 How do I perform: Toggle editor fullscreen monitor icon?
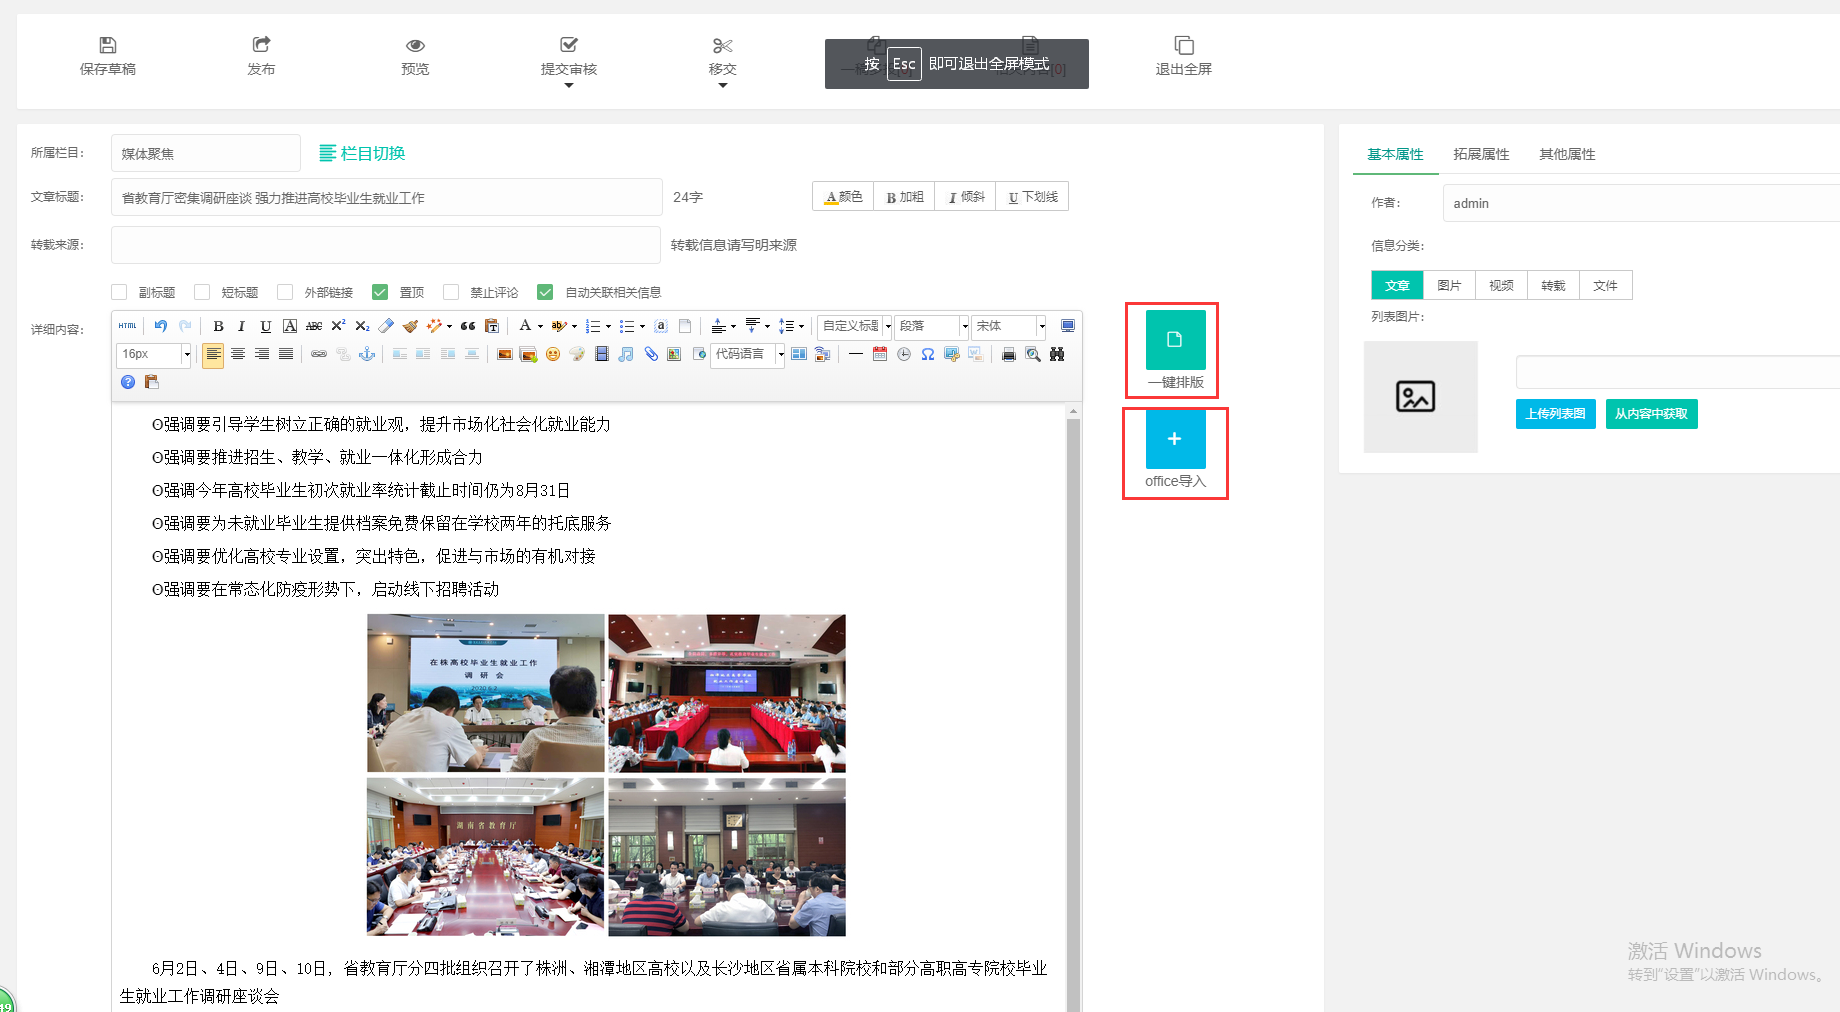[x=1068, y=326]
